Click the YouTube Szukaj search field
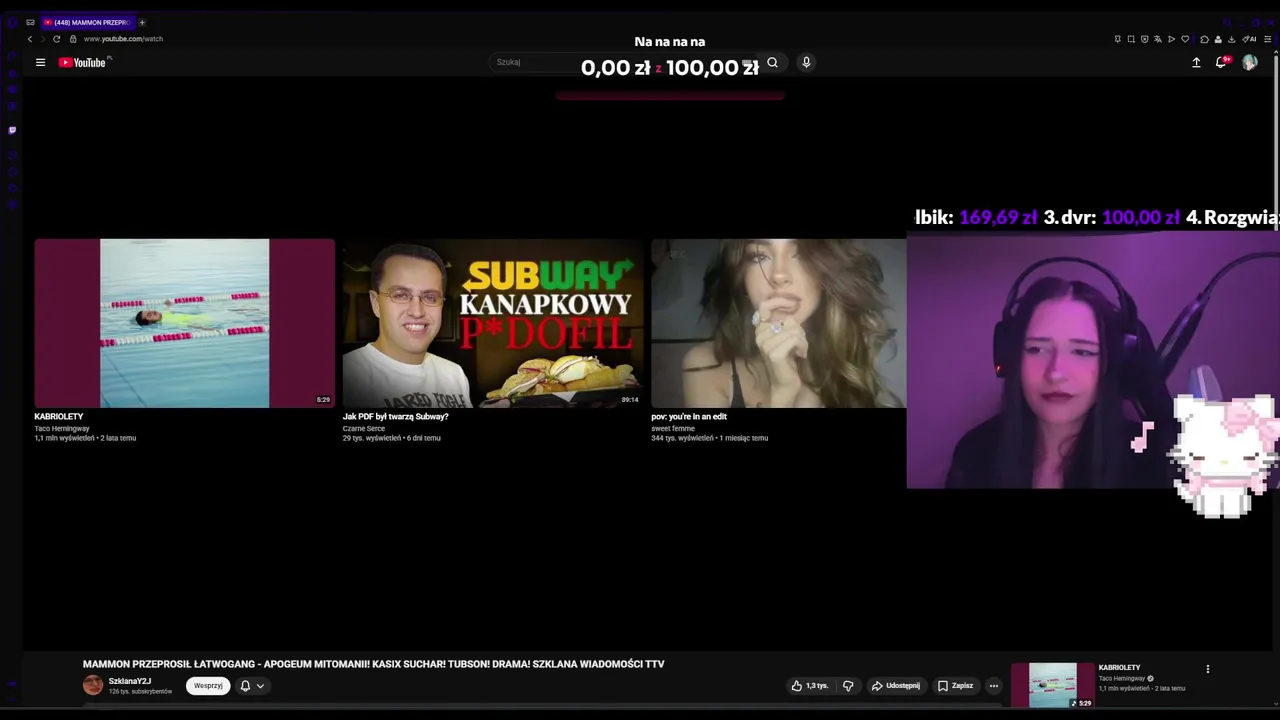 [x=620, y=62]
